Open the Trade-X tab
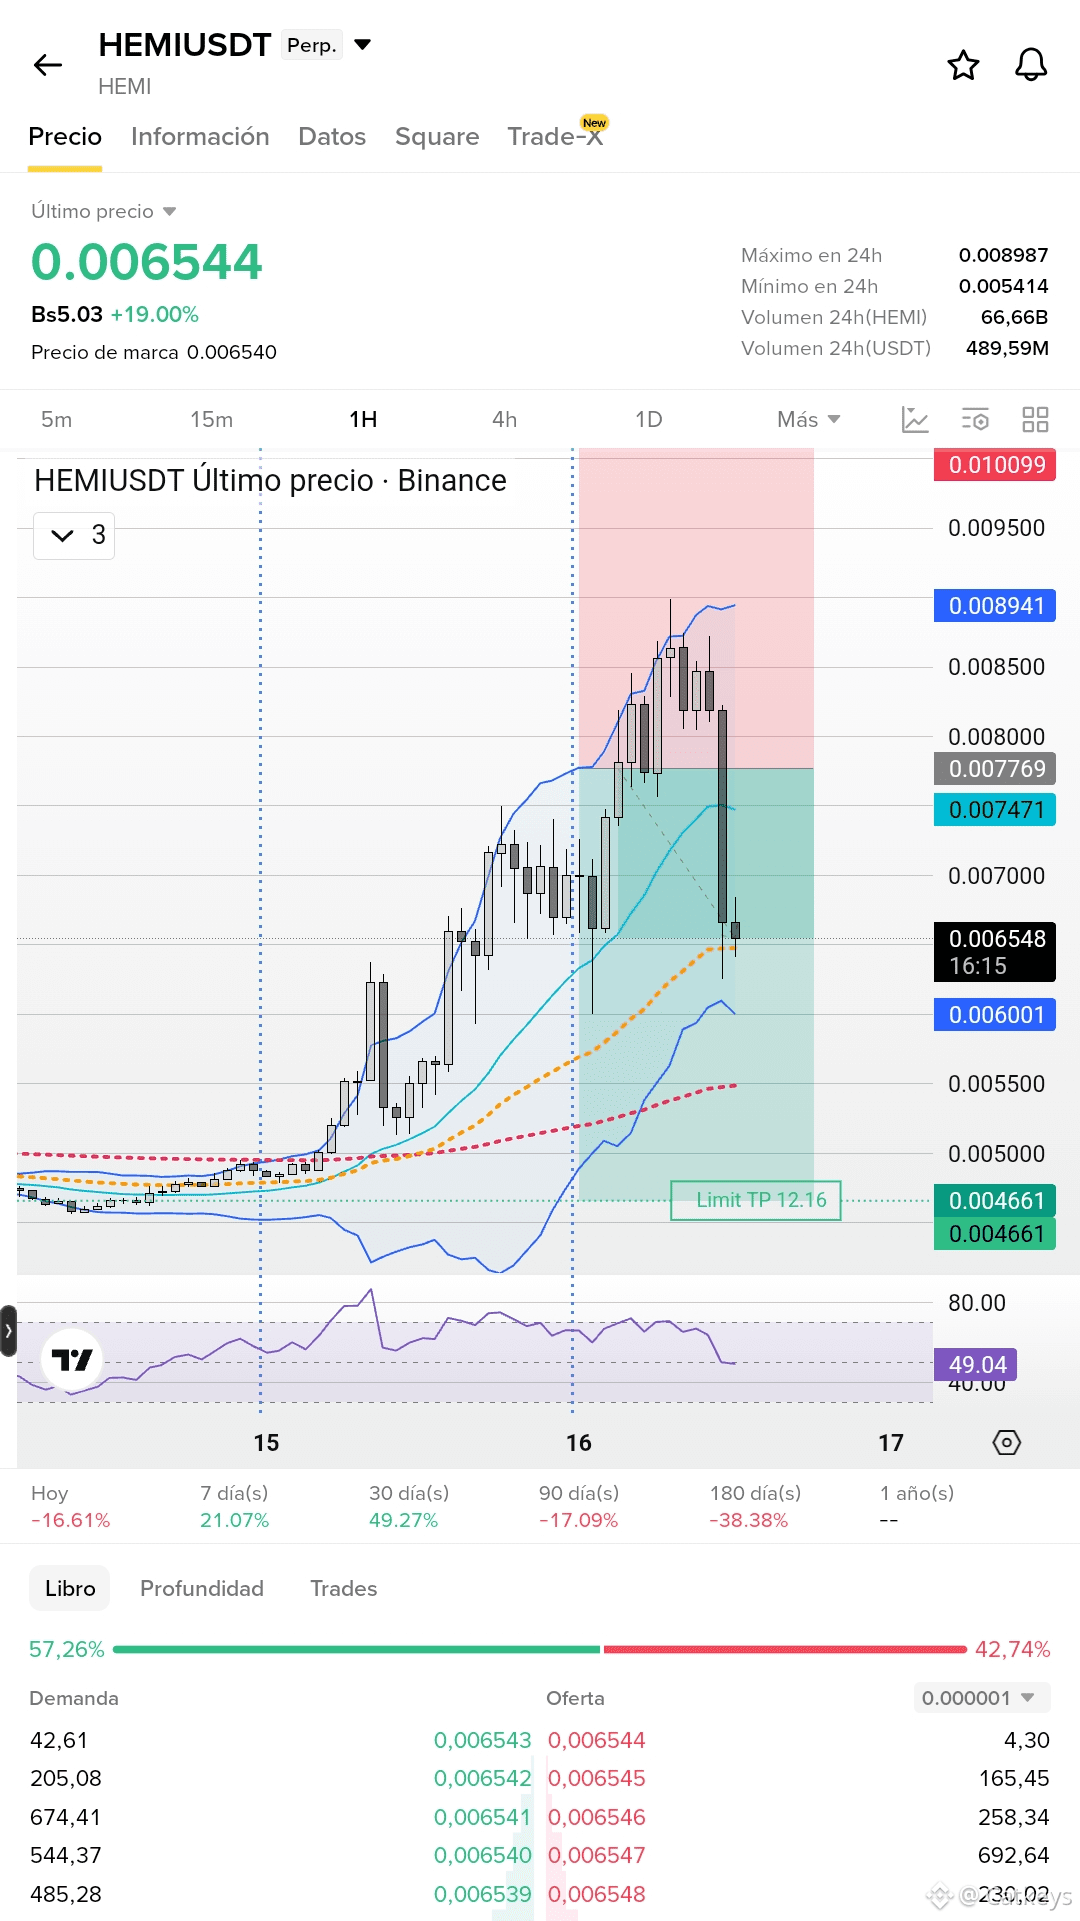1080x1921 pixels. 556,135
